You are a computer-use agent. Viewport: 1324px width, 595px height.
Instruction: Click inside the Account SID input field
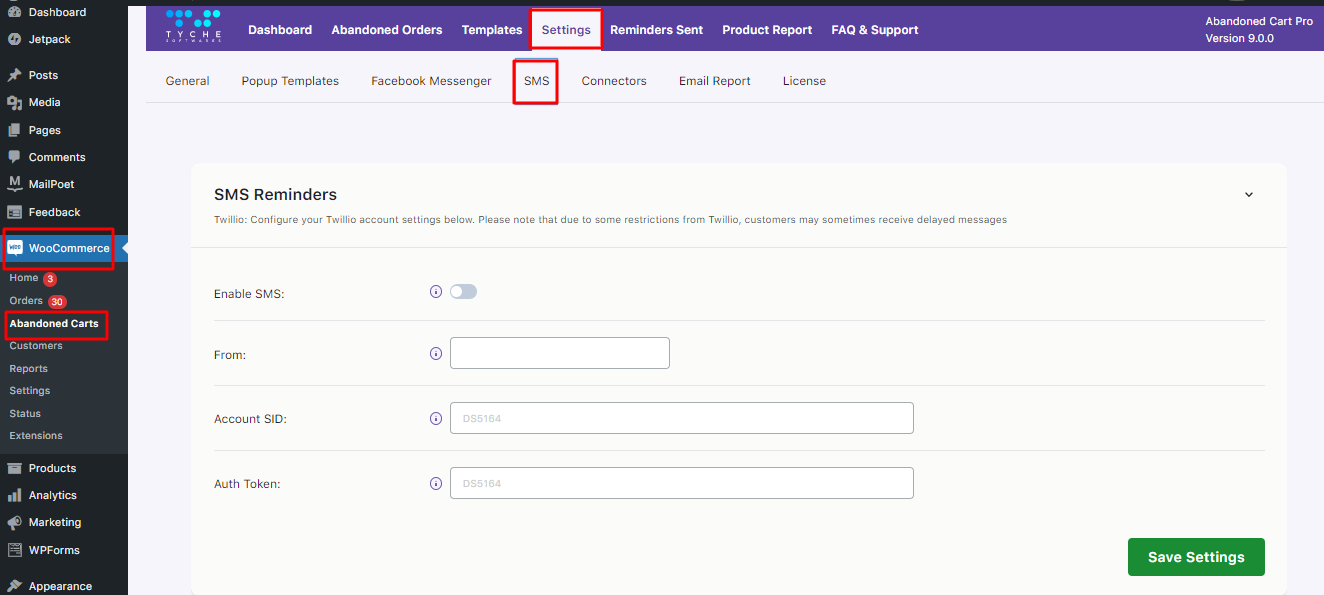(682, 418)
